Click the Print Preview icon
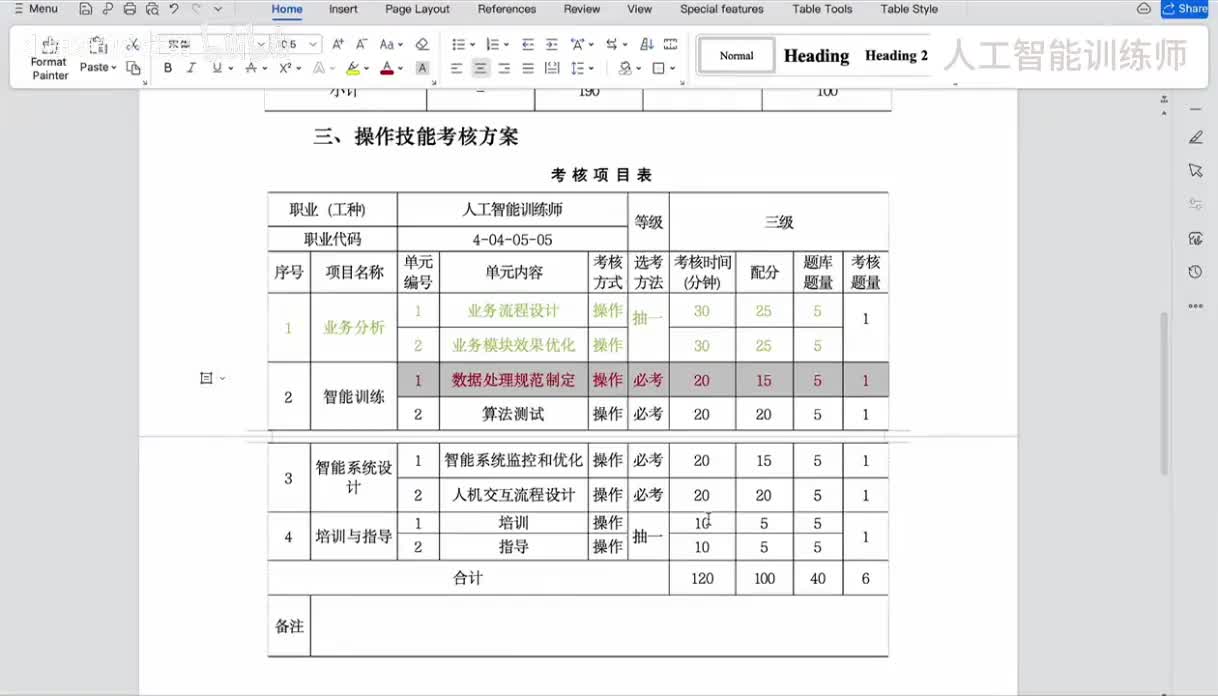The image size is (1218, 696). [152, 9]
